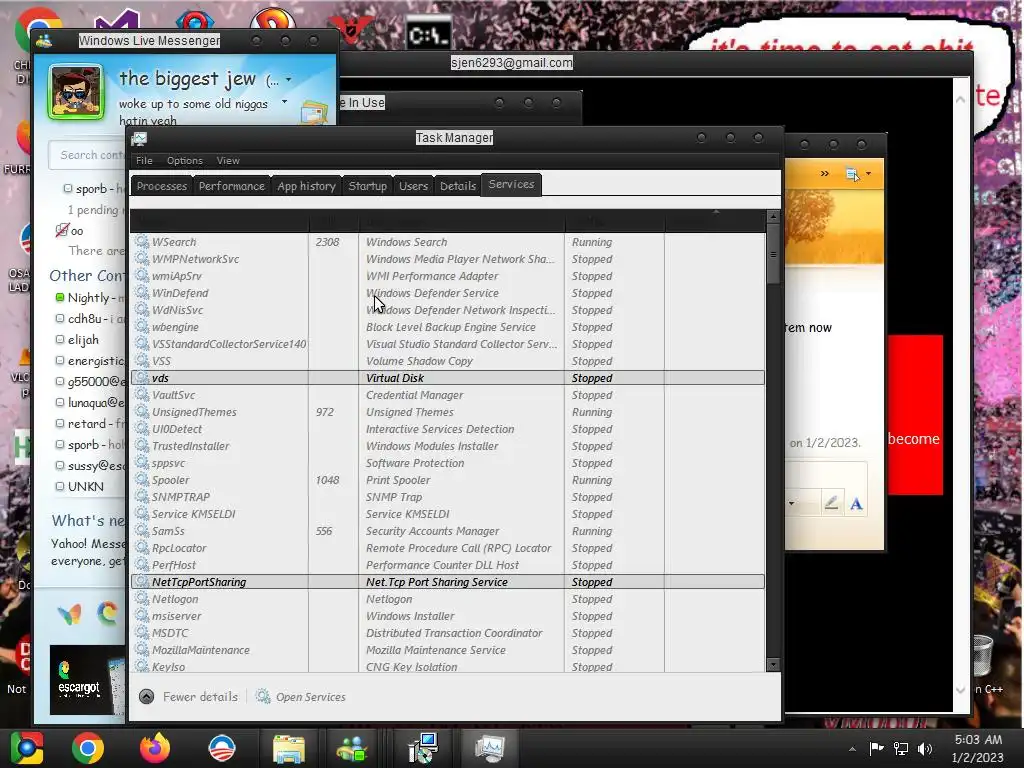1024x768 pixels.
Task: Open the Obama-logo taskbar icon
Action: point(221,748)
